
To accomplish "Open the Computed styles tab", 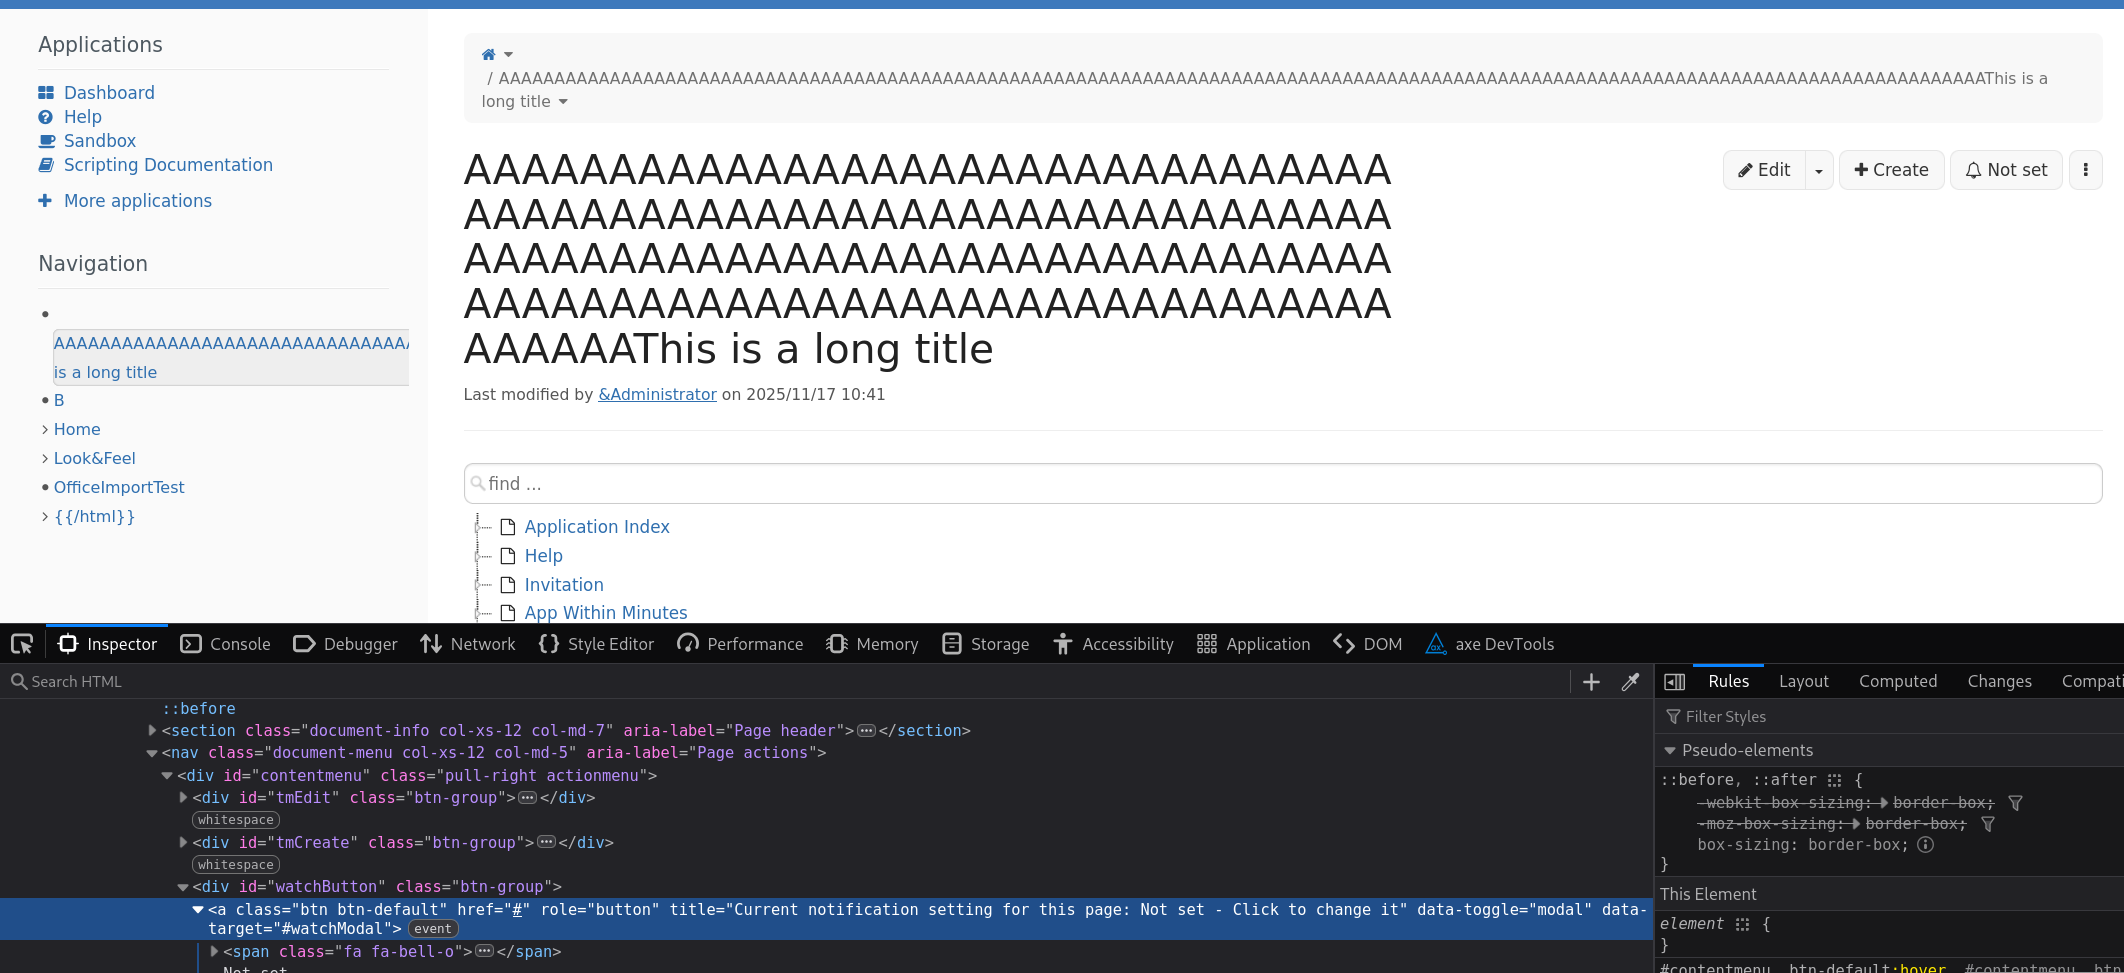I will (x=1897, y=681).
